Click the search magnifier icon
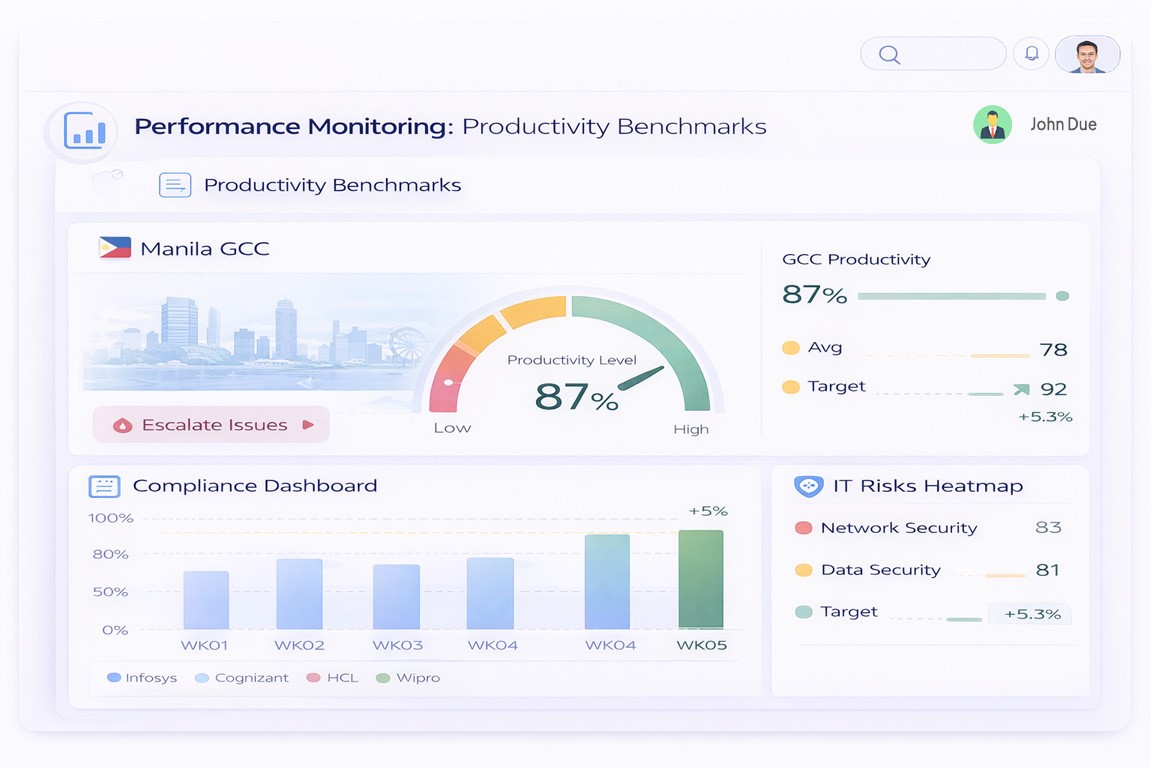The image size is (1151, 768). pos(888,53)
